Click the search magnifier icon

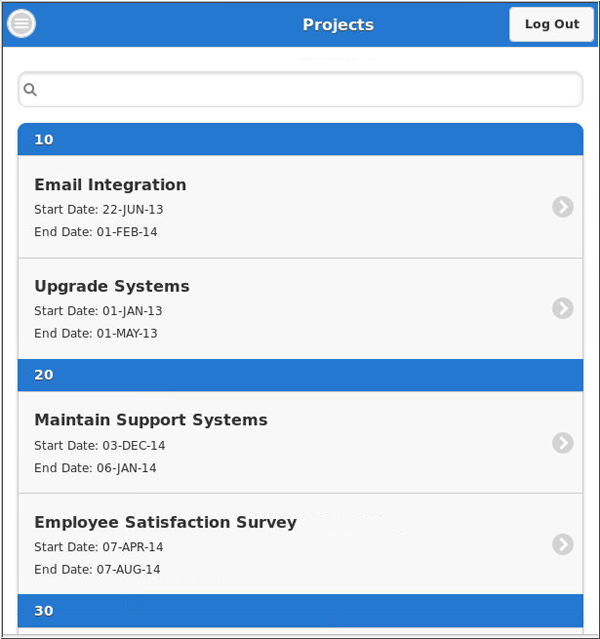30,90
